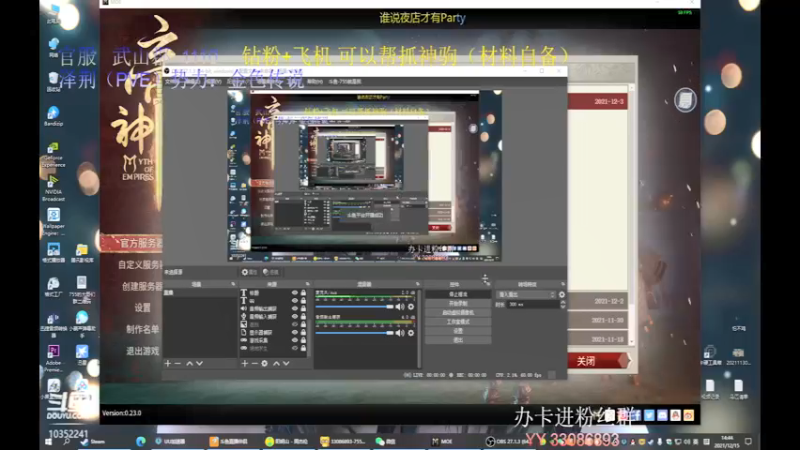This screenshot has width=800, height=450.
Task: Remove the selected OBS scene
Action: 178,363
